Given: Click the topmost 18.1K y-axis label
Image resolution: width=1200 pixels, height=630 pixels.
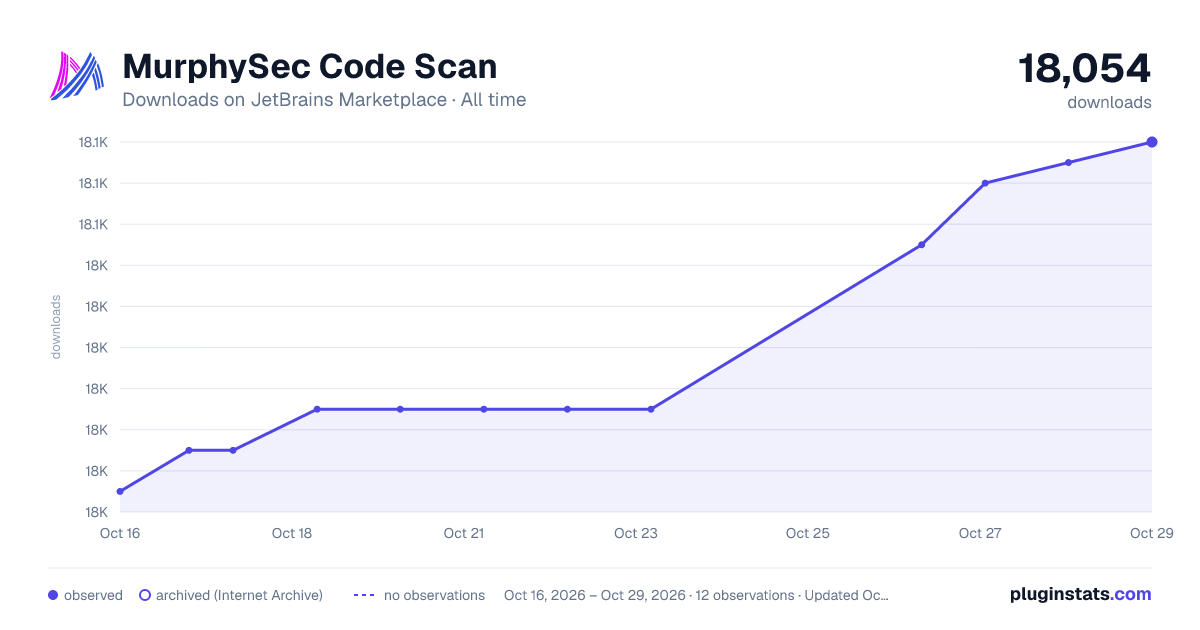Looking at the screenshot, I should coord(93,142).
